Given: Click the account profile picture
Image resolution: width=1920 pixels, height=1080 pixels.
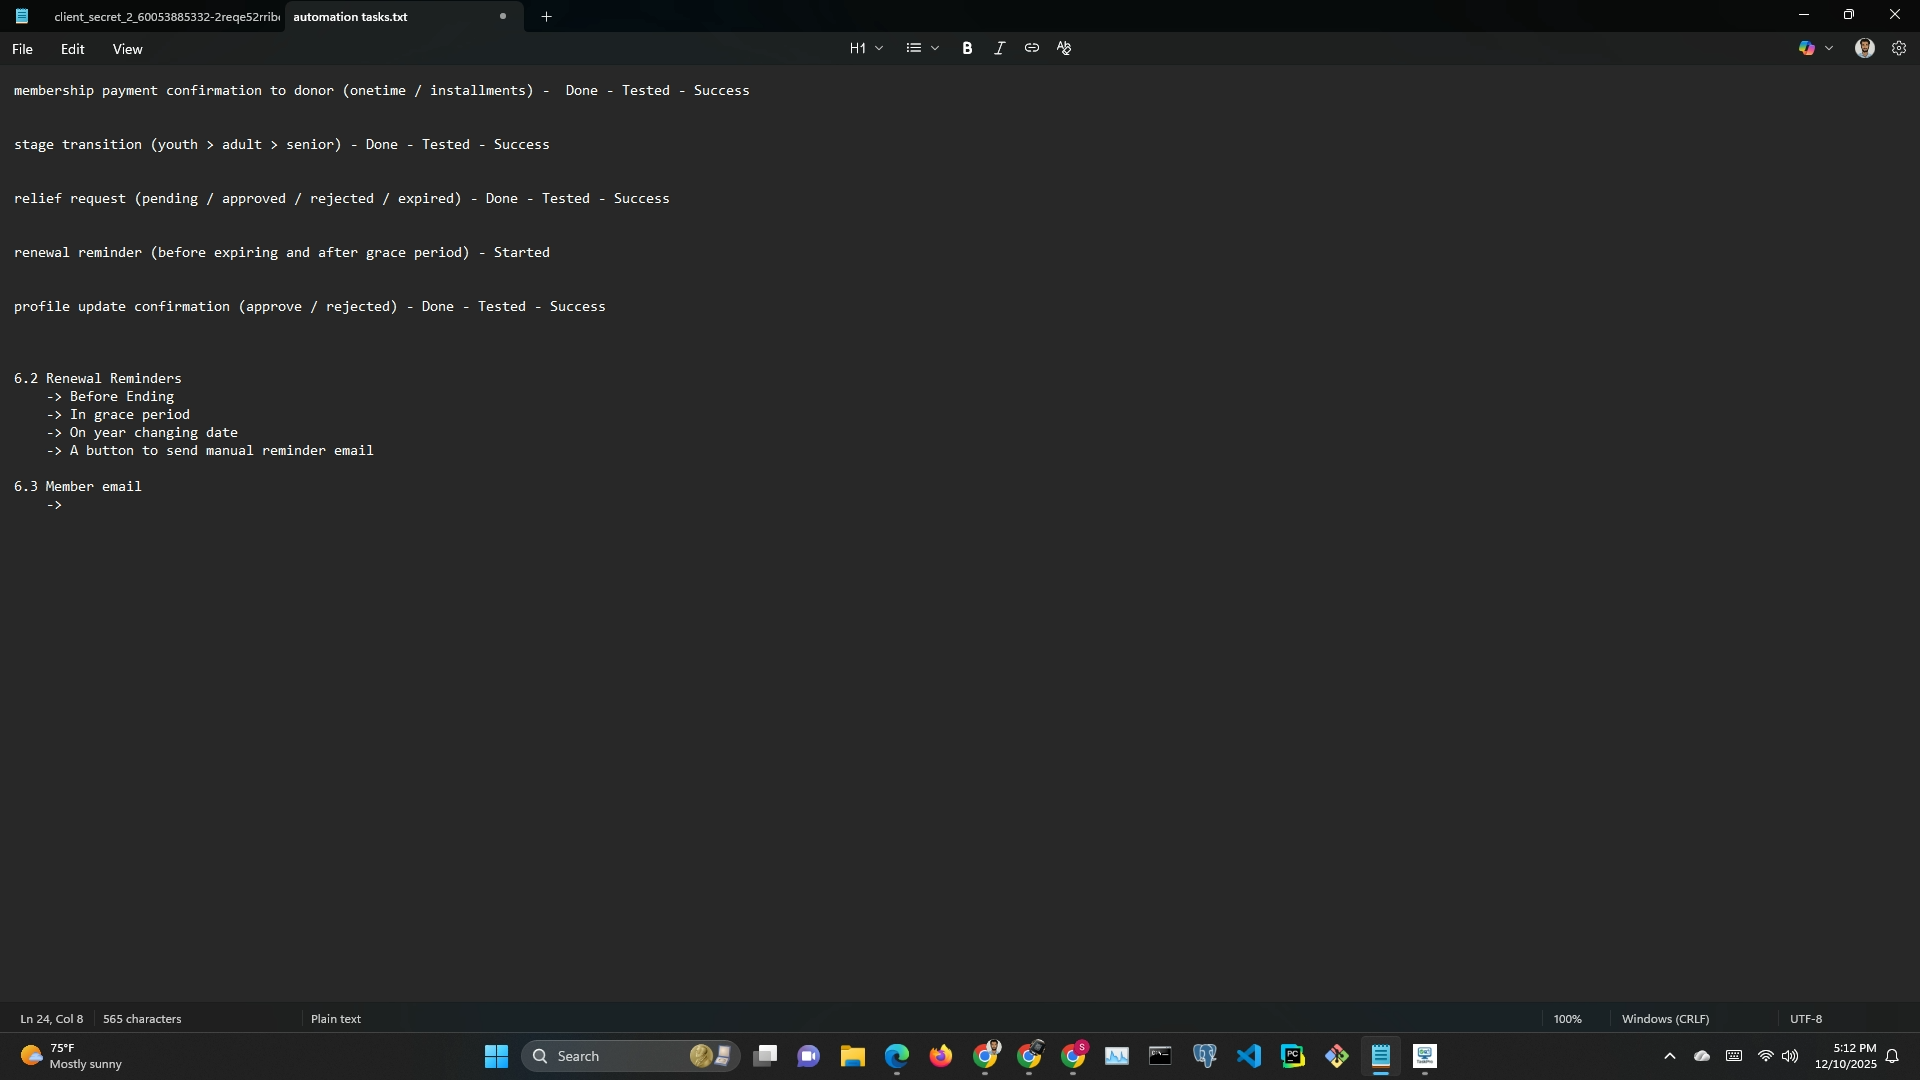Looking at the screenshot, I should pos(1864,48).
